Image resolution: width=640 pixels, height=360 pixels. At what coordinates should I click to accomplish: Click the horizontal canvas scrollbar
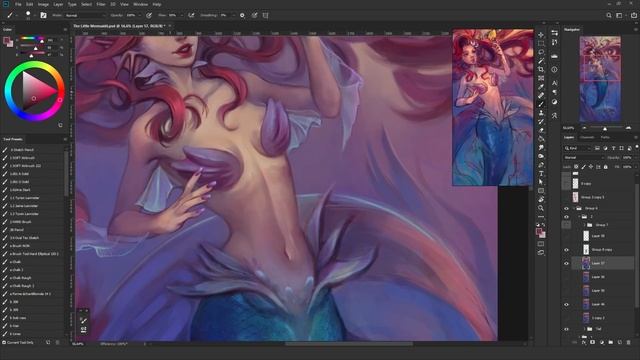point(348,344)
